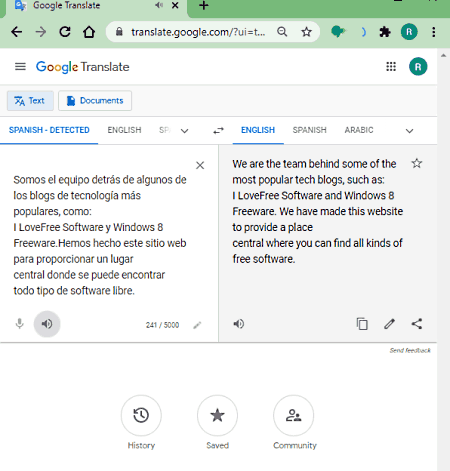
Task: Switch to Documents translation mode
Action: click(x=95, y=101)
